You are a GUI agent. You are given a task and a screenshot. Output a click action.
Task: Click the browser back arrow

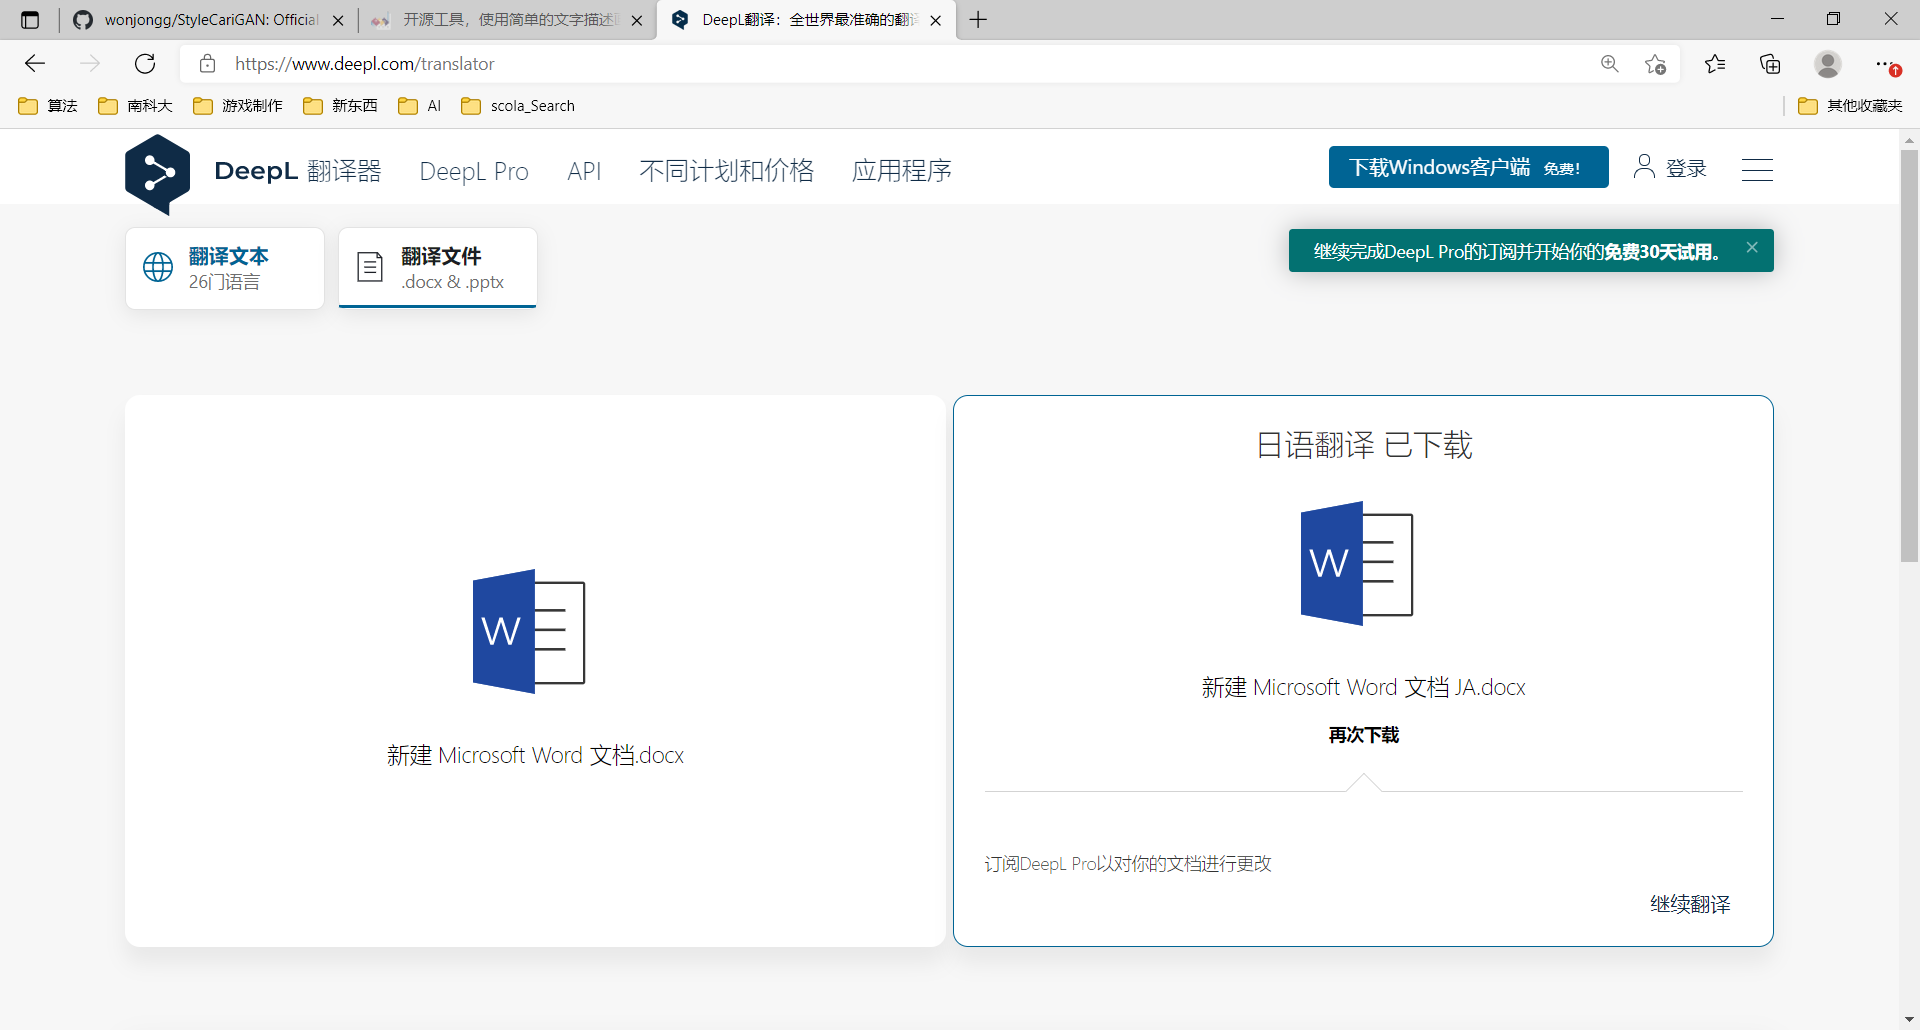(35, 64)
